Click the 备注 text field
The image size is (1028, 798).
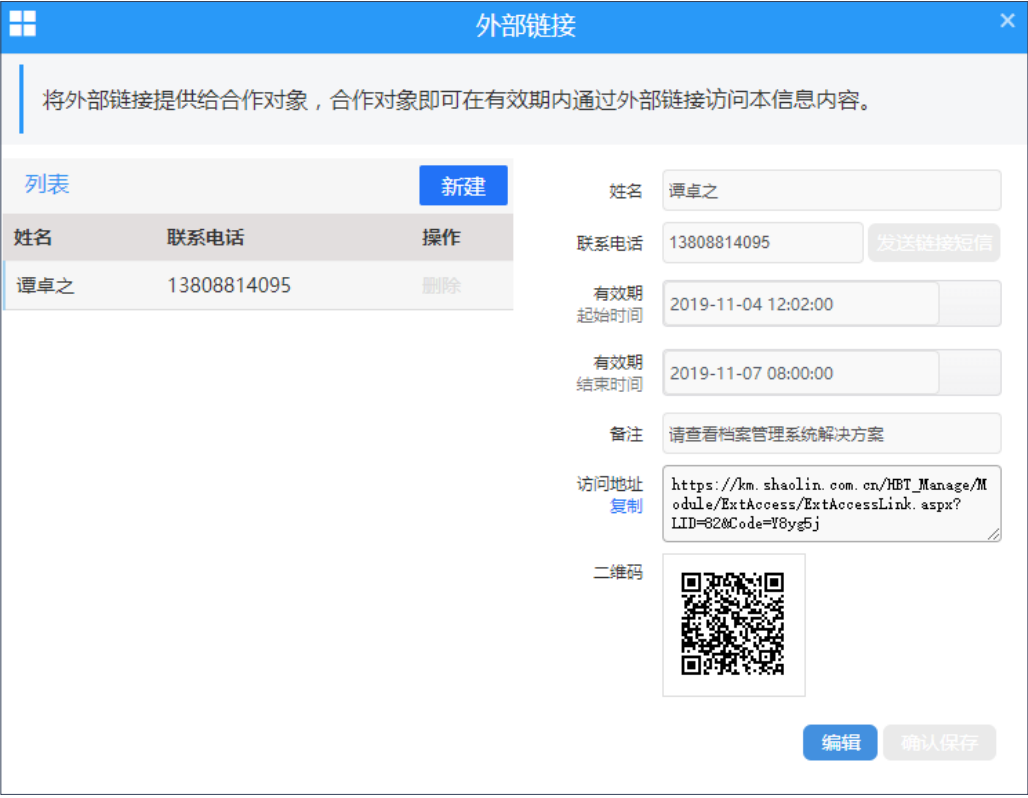click(x=831, y=434)
